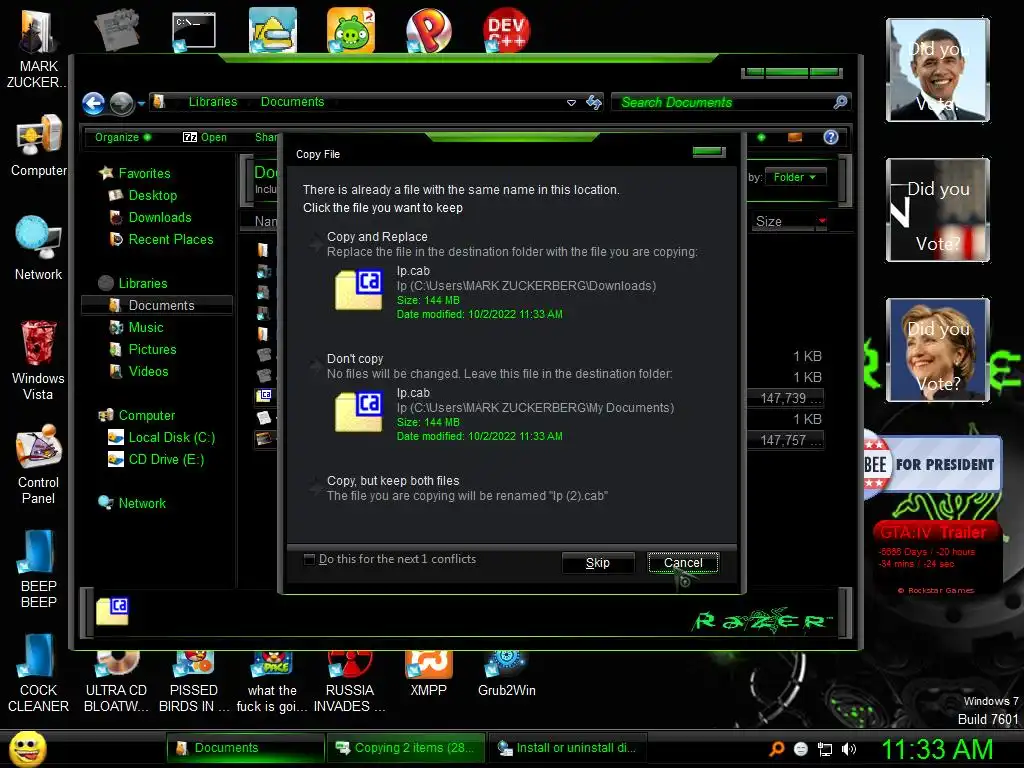Screen dimensions: 1024x768
Task: Open the RUSSIA INVADES ... desktop icon
Action: click(x=349, y=681)
